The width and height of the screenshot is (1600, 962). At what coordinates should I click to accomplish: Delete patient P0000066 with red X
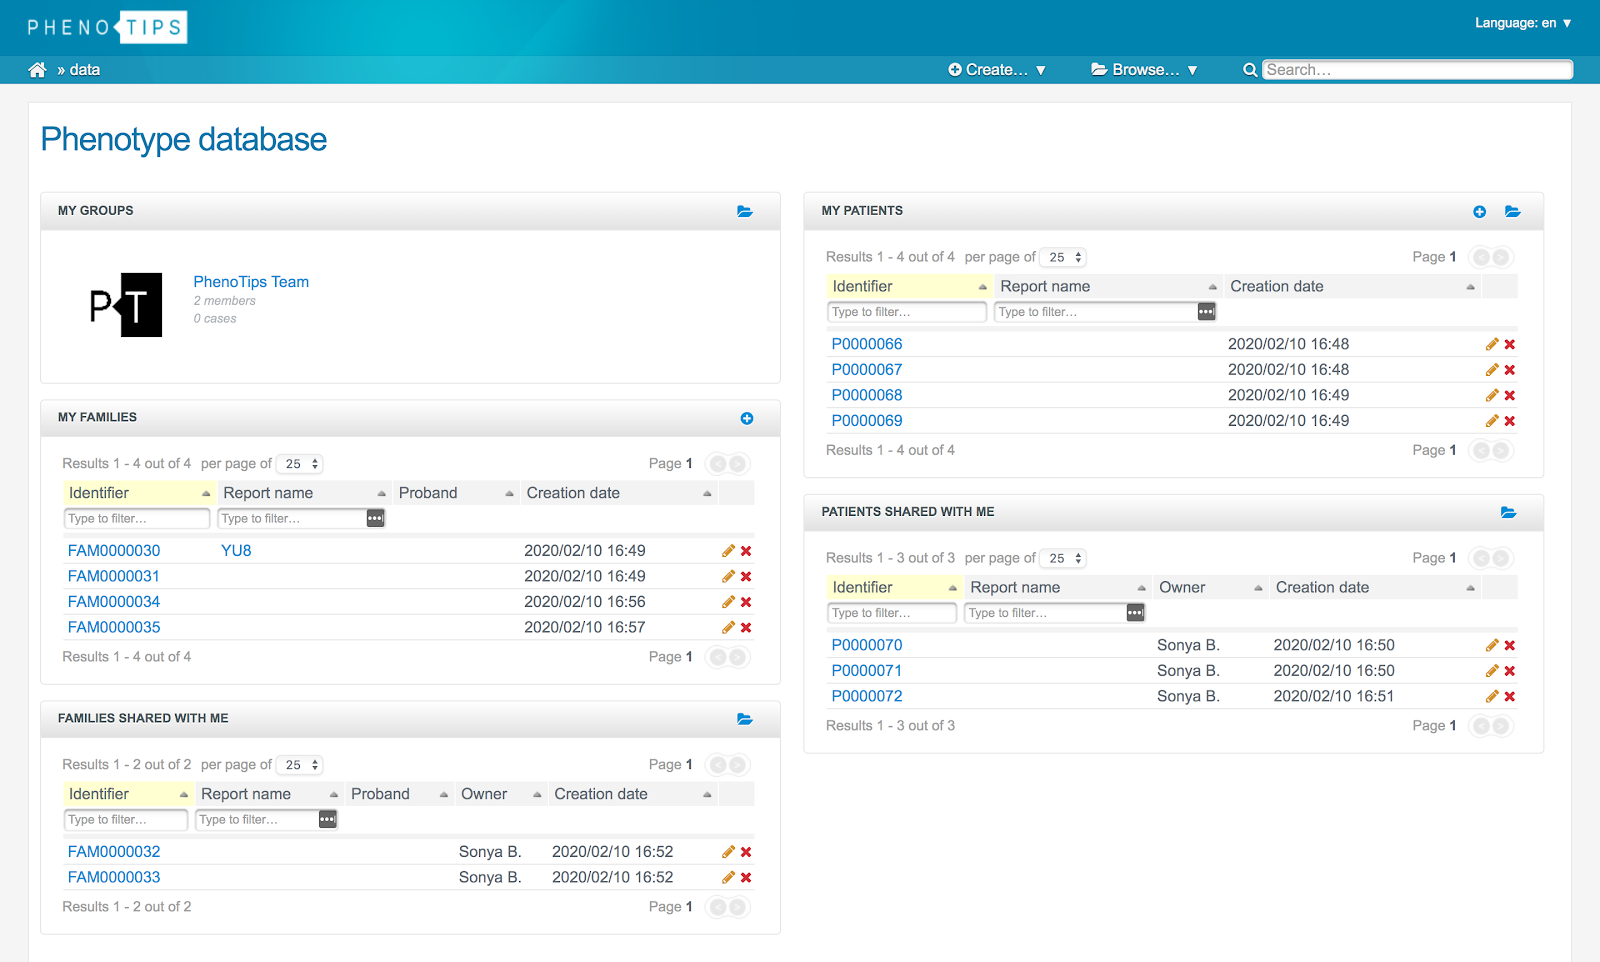(1510, 344)
